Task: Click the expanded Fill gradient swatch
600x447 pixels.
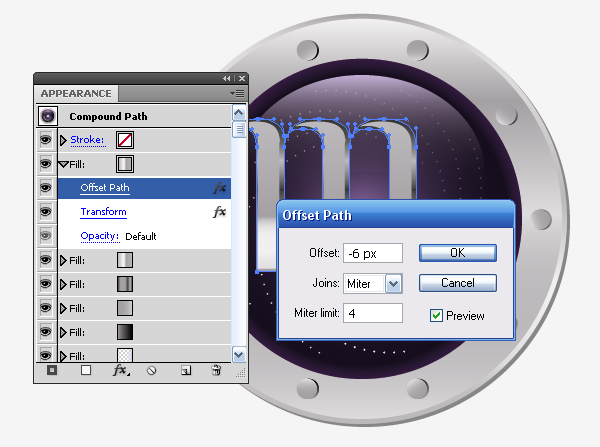Action: coord(125,164)
